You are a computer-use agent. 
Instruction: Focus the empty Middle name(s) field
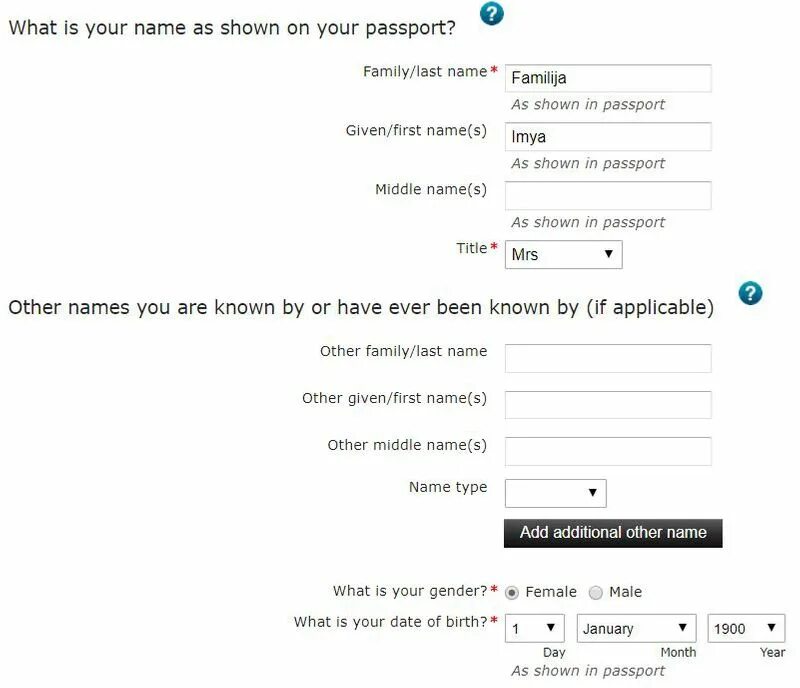pos(608,195)
